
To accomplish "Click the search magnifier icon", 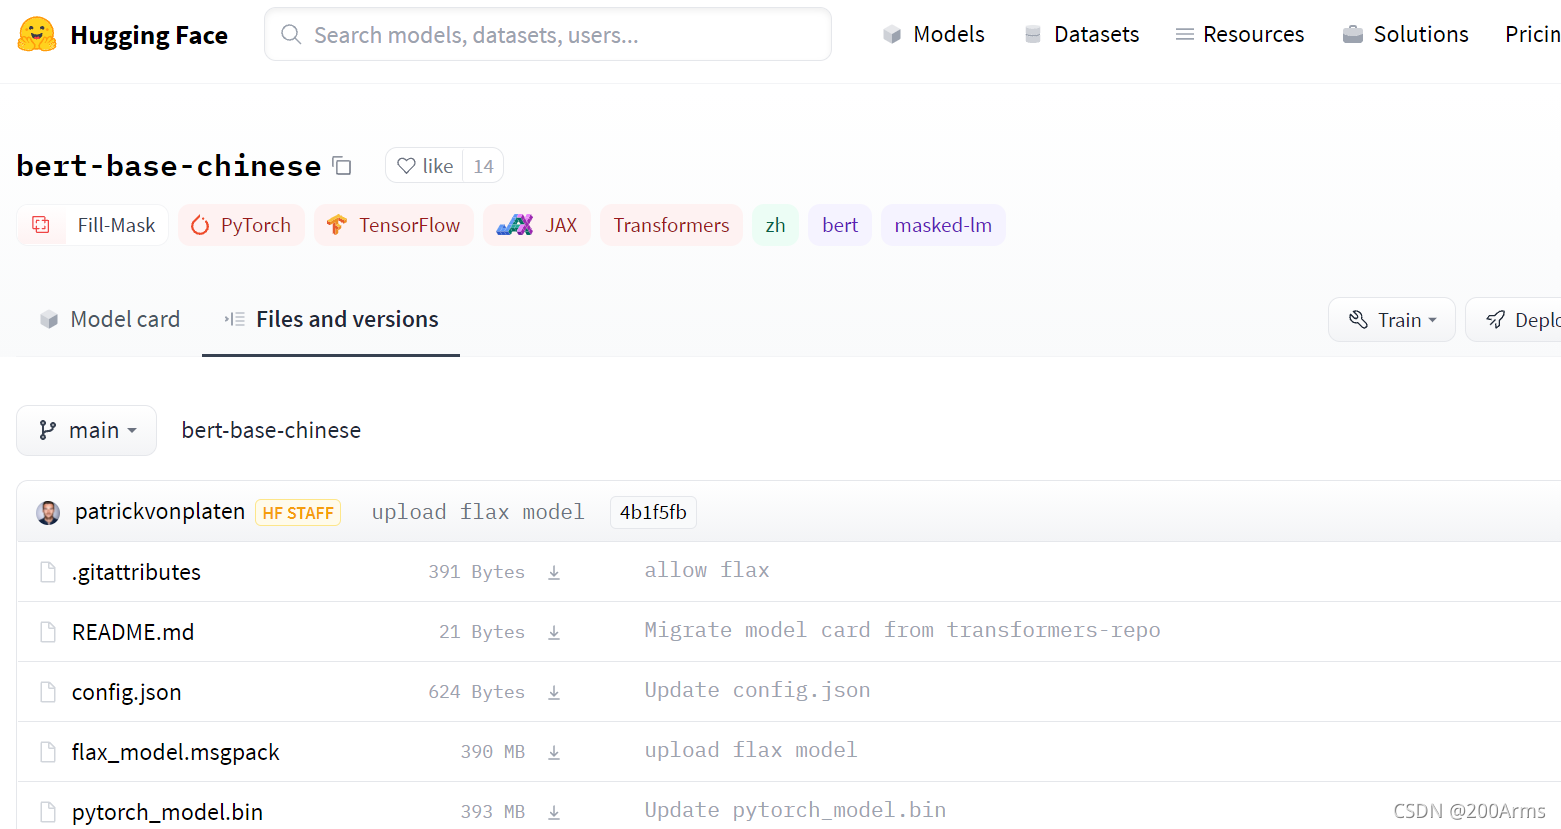I will click(291, 35).
